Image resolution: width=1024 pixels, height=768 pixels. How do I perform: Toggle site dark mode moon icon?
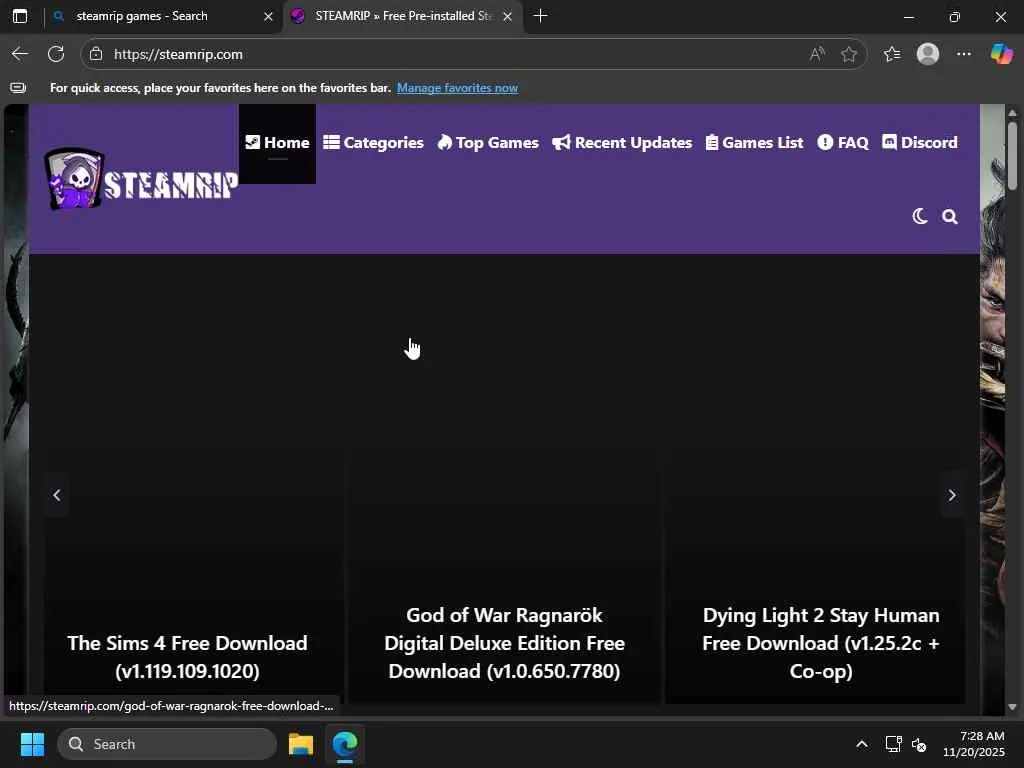920,216
